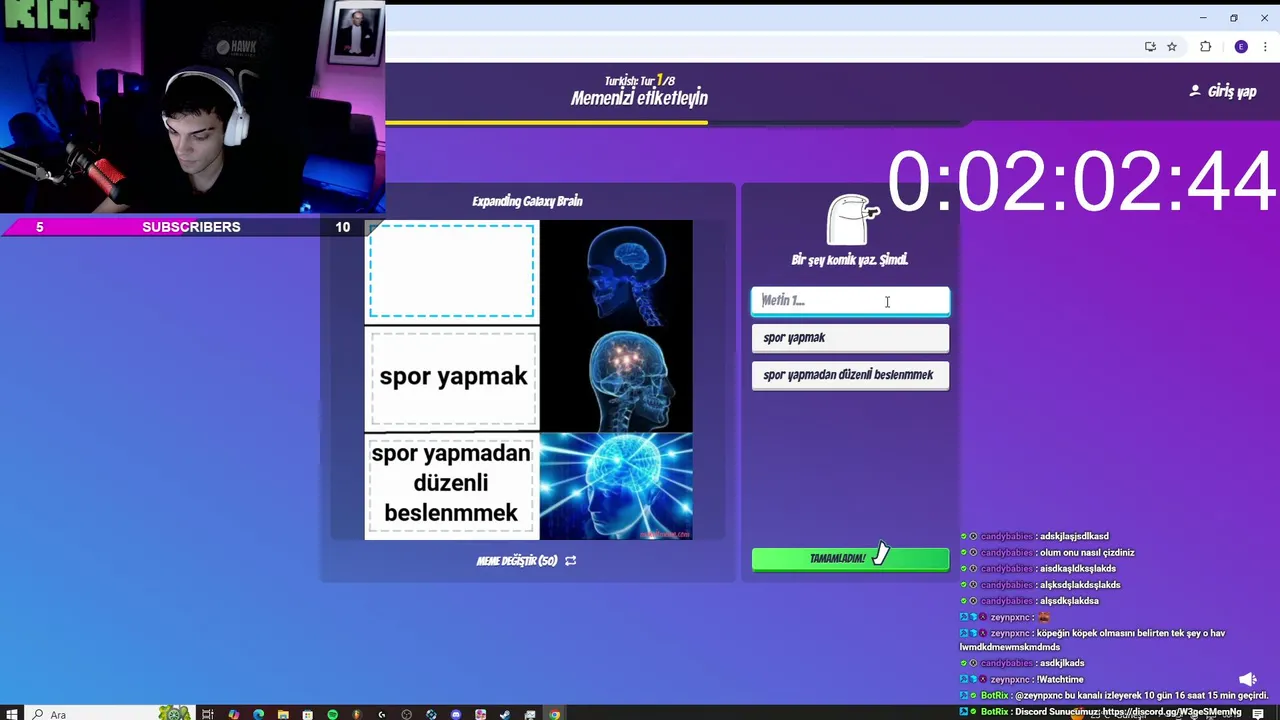The width and height of the screenshot is (1280, 720).
Task: Click zeynpxnc's '!Watchtime' chat message
Action: (x=1061, y=680)
